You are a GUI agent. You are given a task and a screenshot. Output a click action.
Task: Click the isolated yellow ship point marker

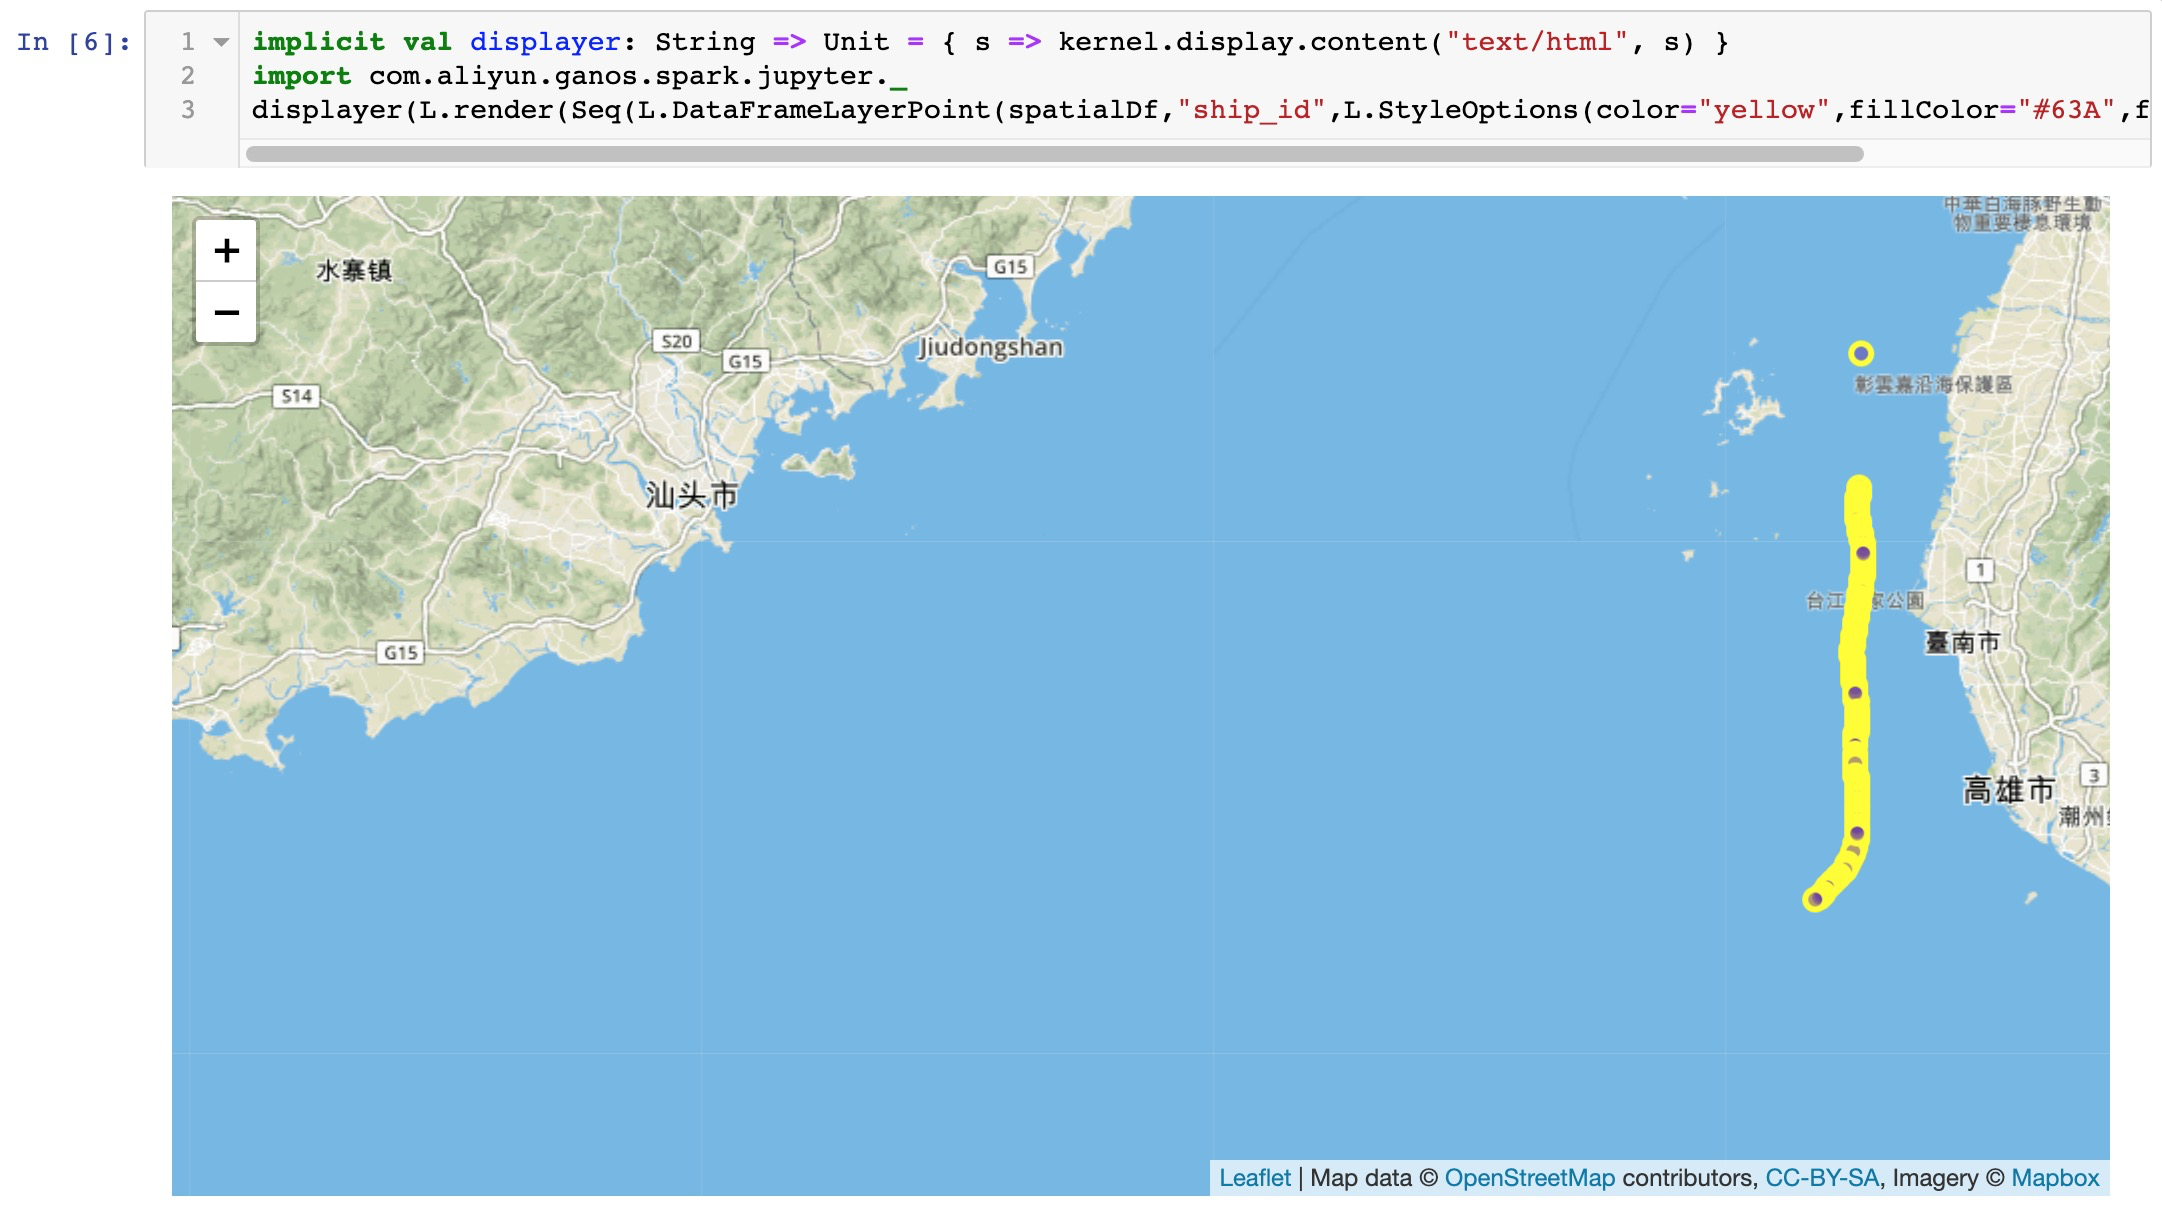pos(1860,353)
